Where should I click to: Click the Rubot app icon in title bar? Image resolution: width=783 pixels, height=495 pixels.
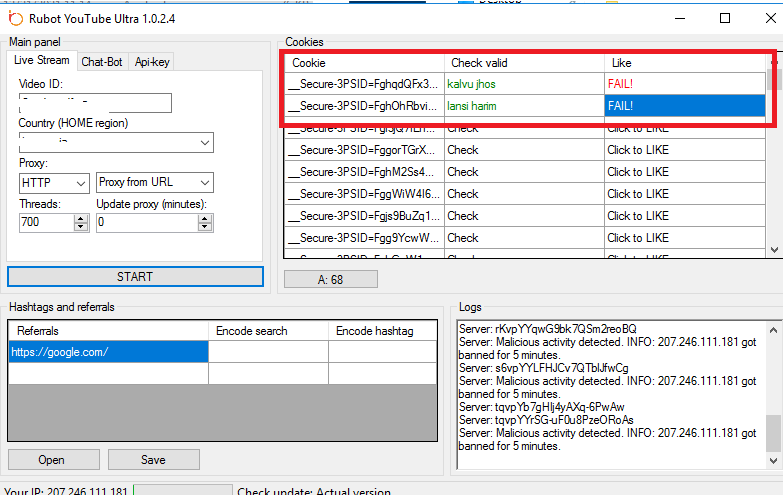[14, 18]
